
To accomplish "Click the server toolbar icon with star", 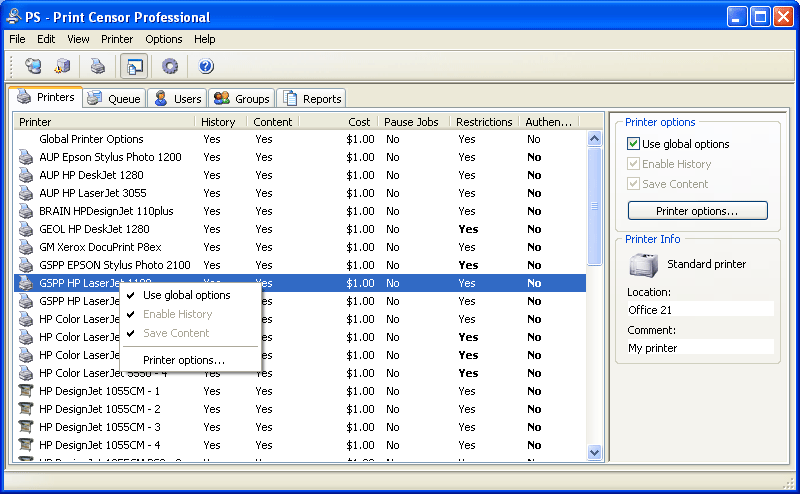I will point(62,66).
